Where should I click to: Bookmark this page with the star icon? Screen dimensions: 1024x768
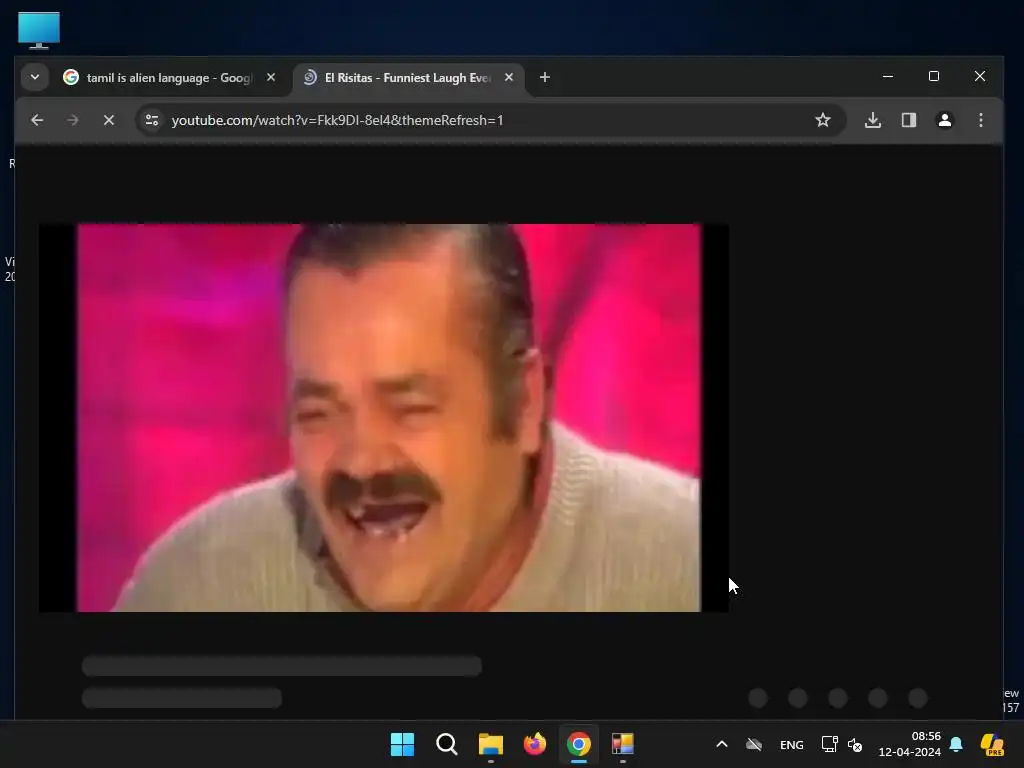coord(823,120)
